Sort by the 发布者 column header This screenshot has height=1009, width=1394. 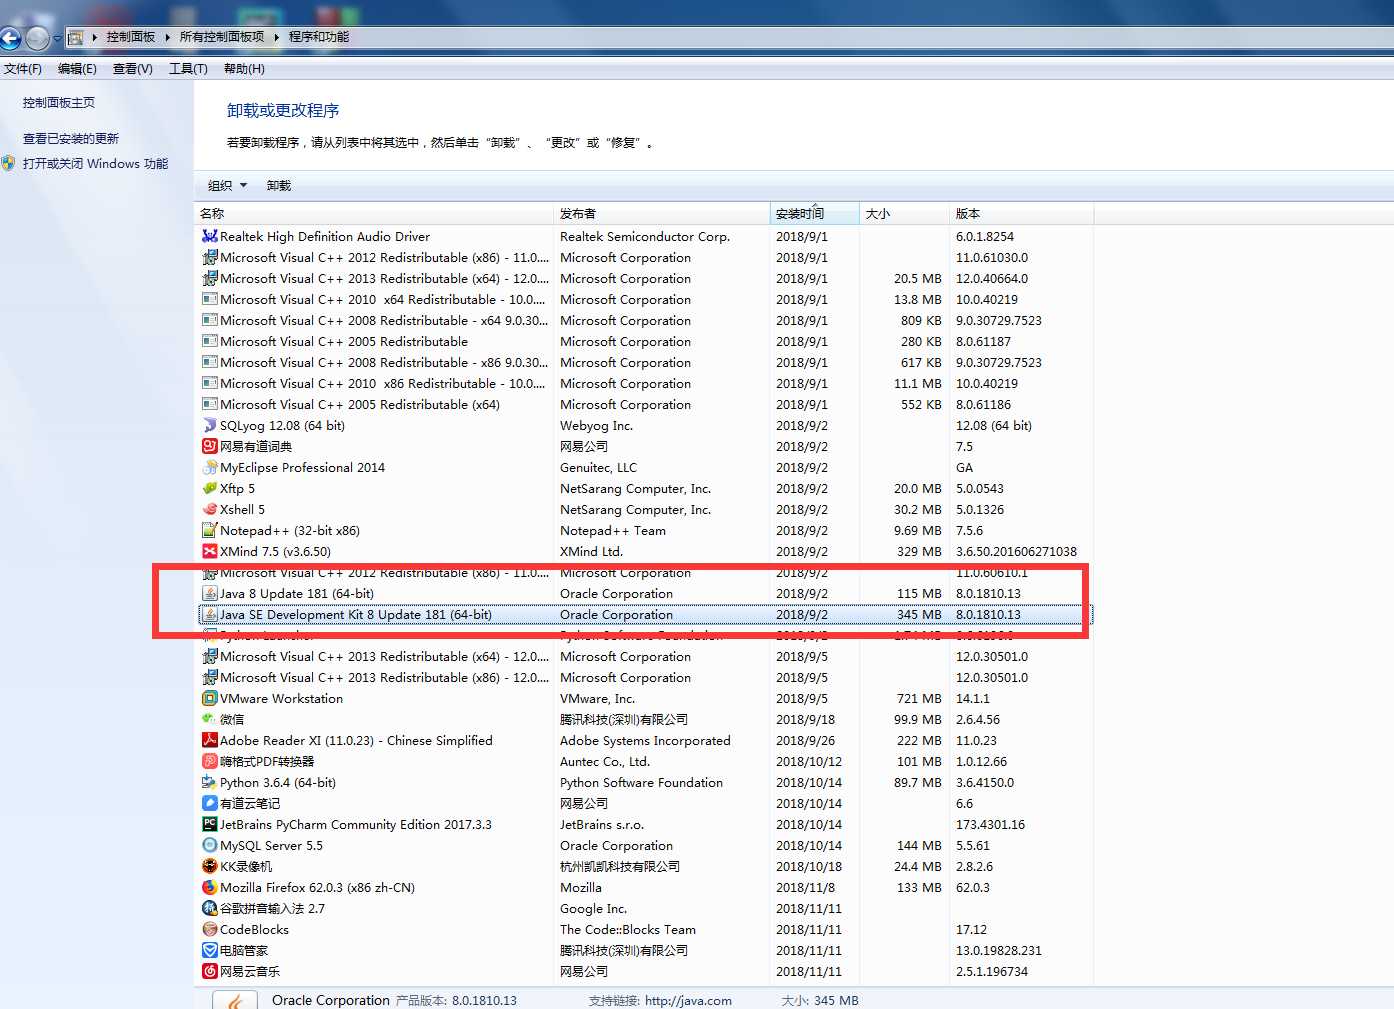(662, 214)
